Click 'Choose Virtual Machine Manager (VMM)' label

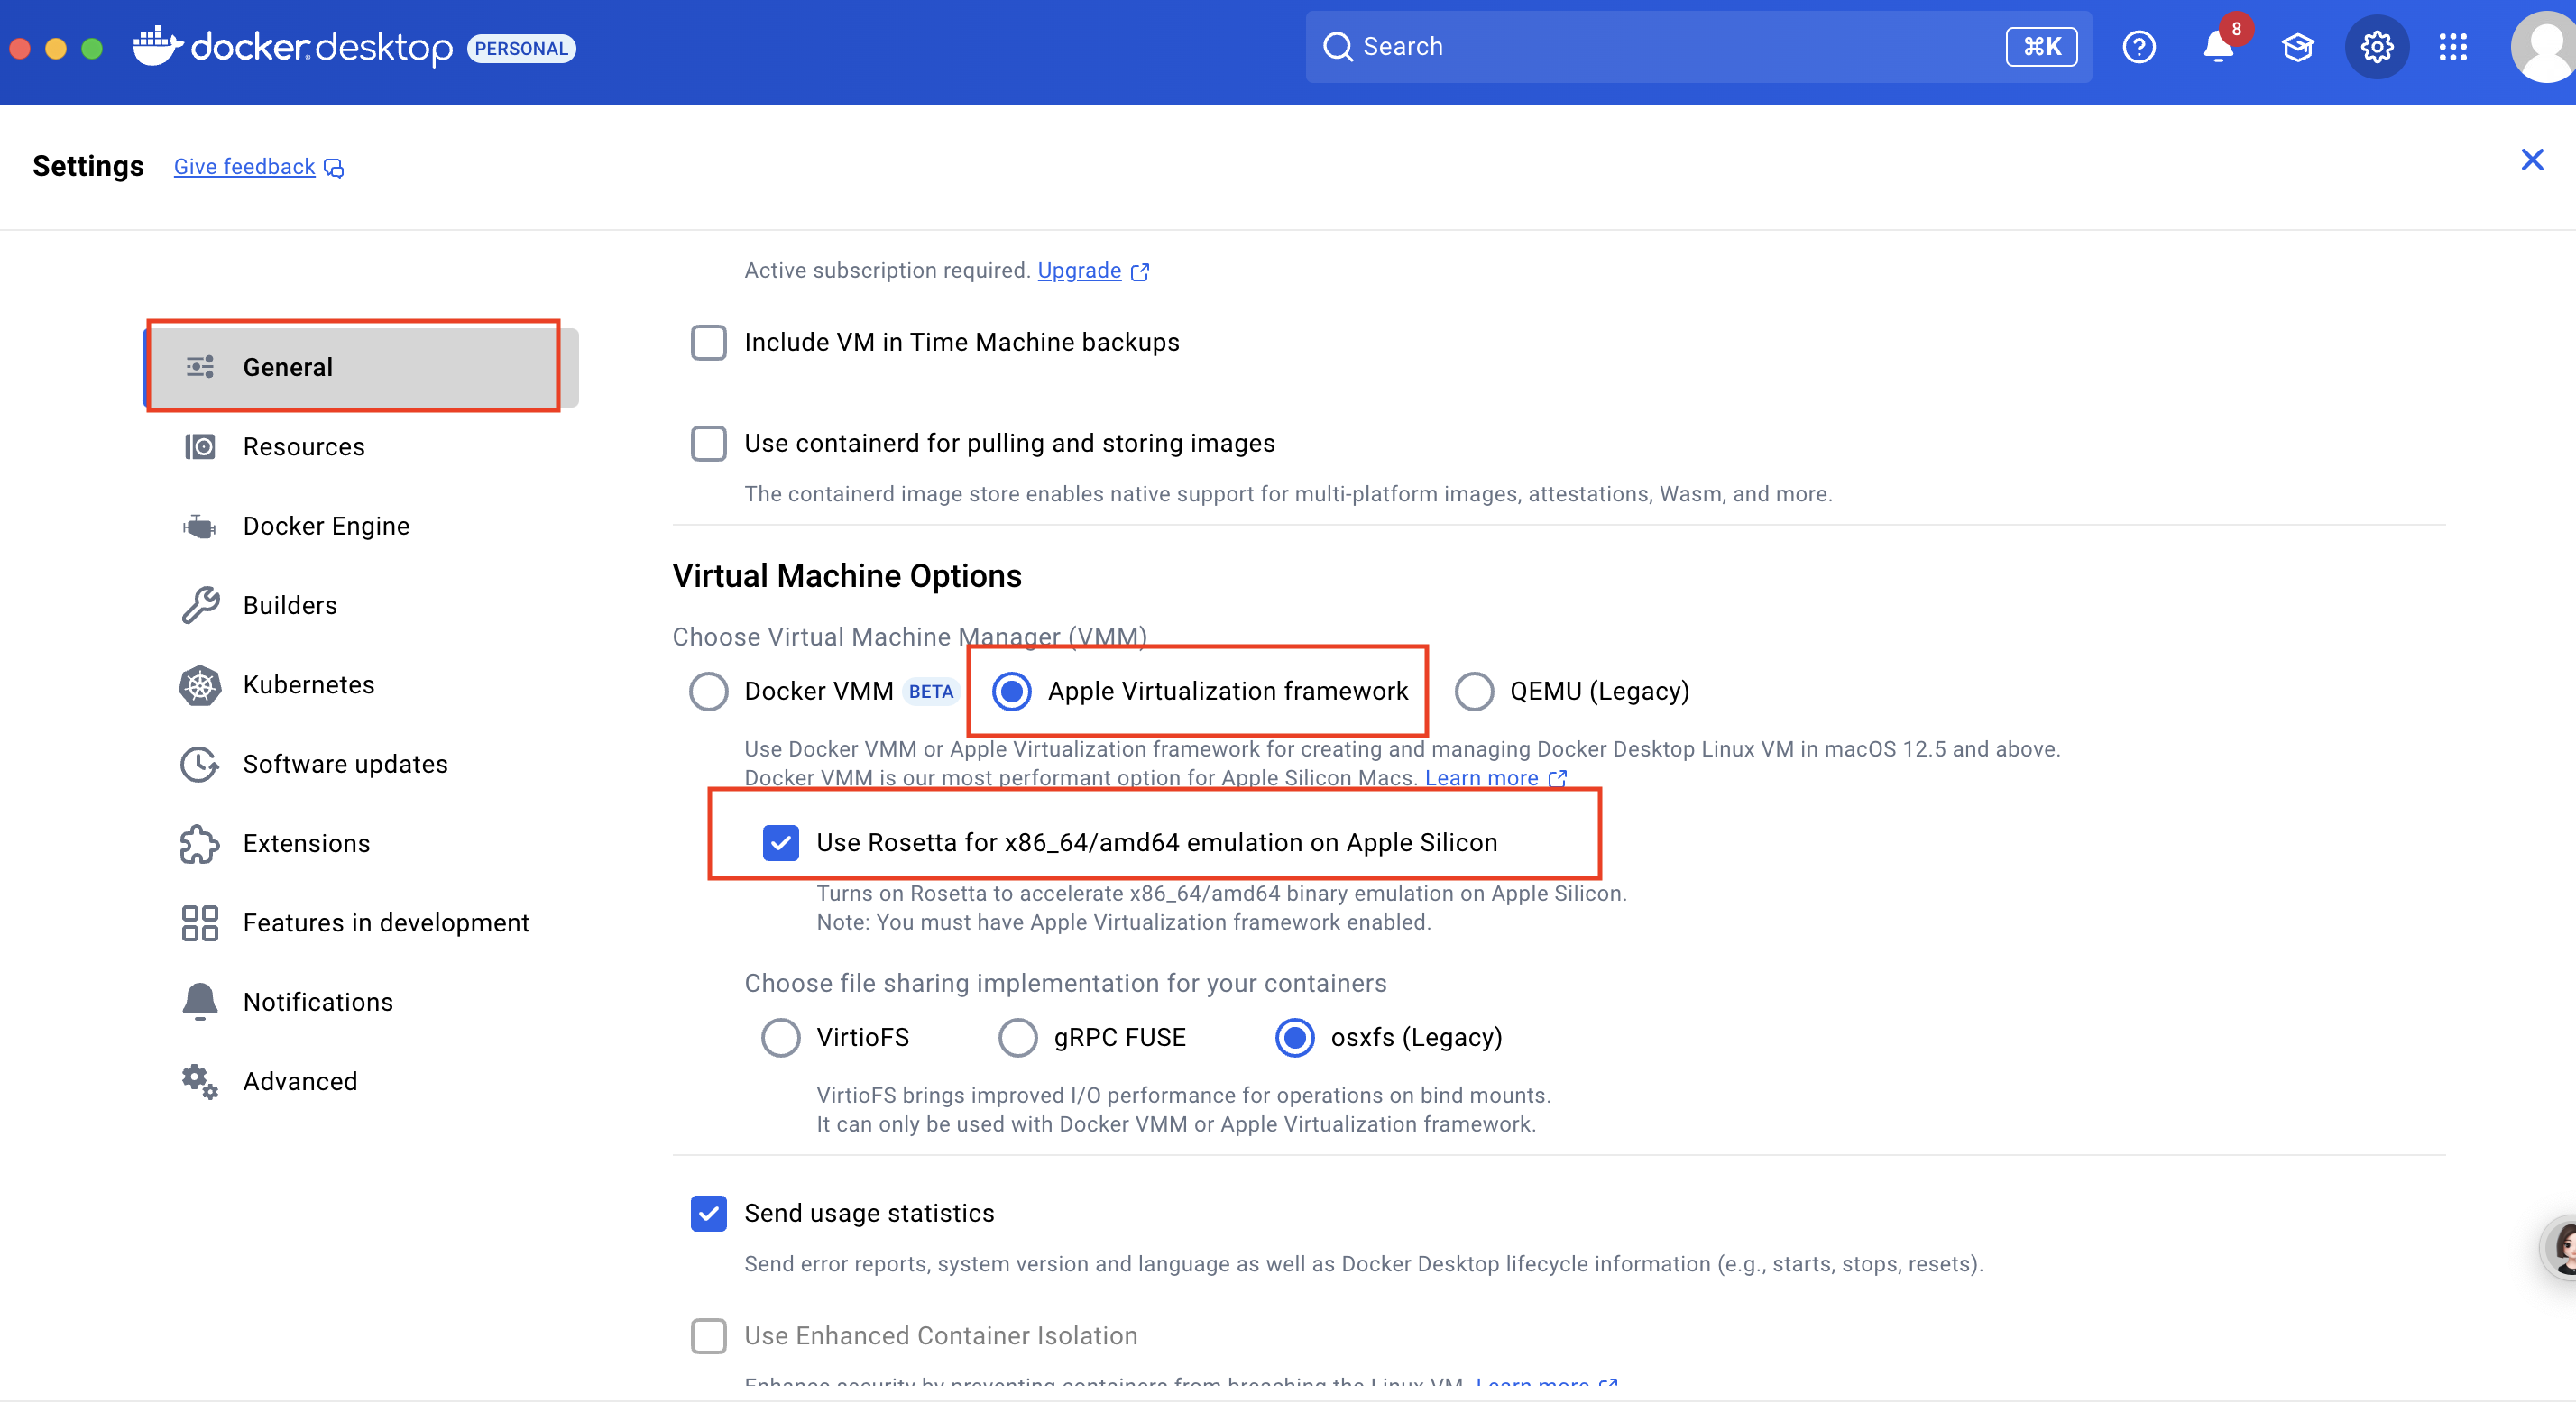pos(910,637)
